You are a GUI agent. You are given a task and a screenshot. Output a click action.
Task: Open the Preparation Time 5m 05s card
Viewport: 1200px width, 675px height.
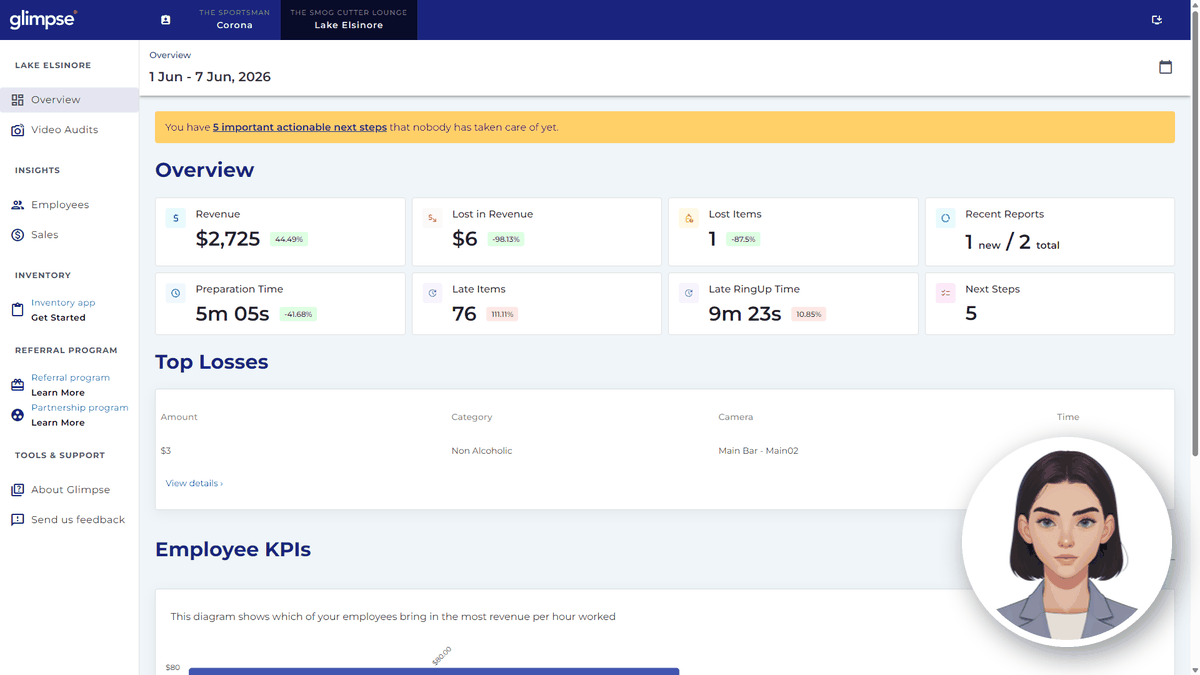point(280,303)
